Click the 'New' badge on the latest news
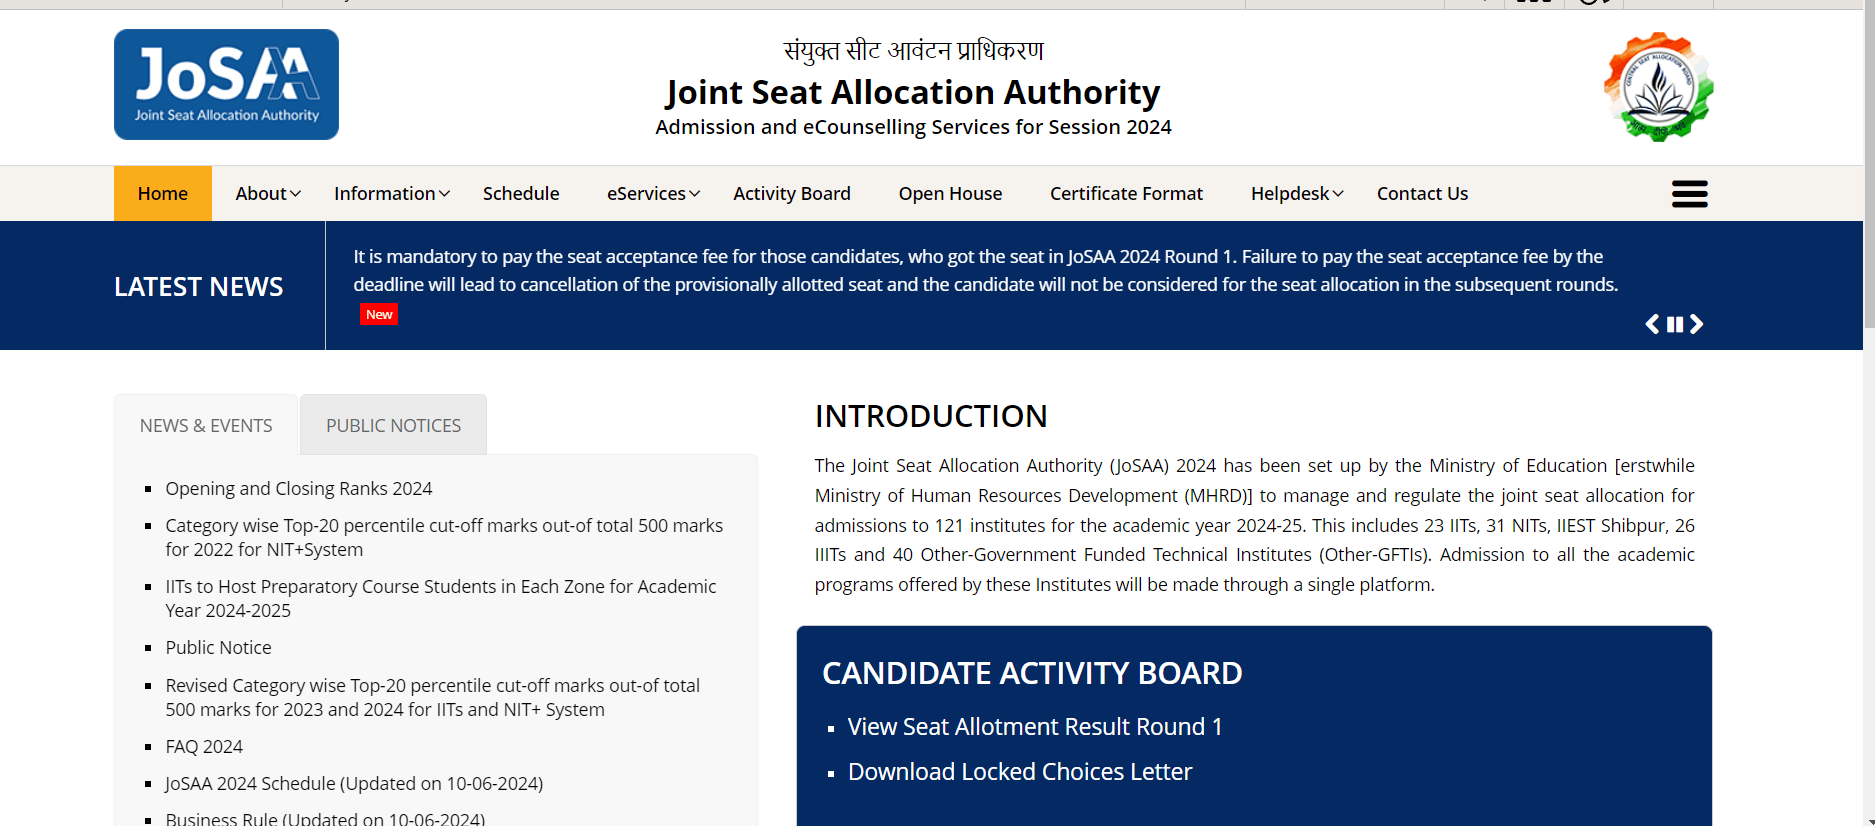1875x826 pixels. tap(378, 314)
